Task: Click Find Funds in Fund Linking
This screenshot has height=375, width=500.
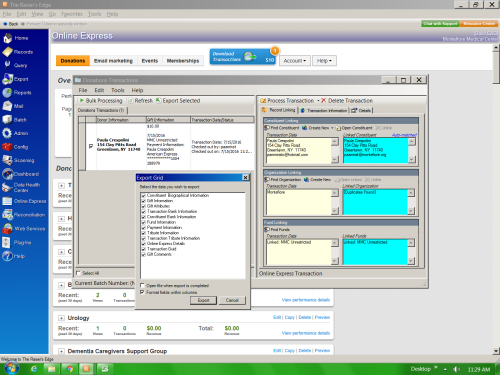Action: 277,229
